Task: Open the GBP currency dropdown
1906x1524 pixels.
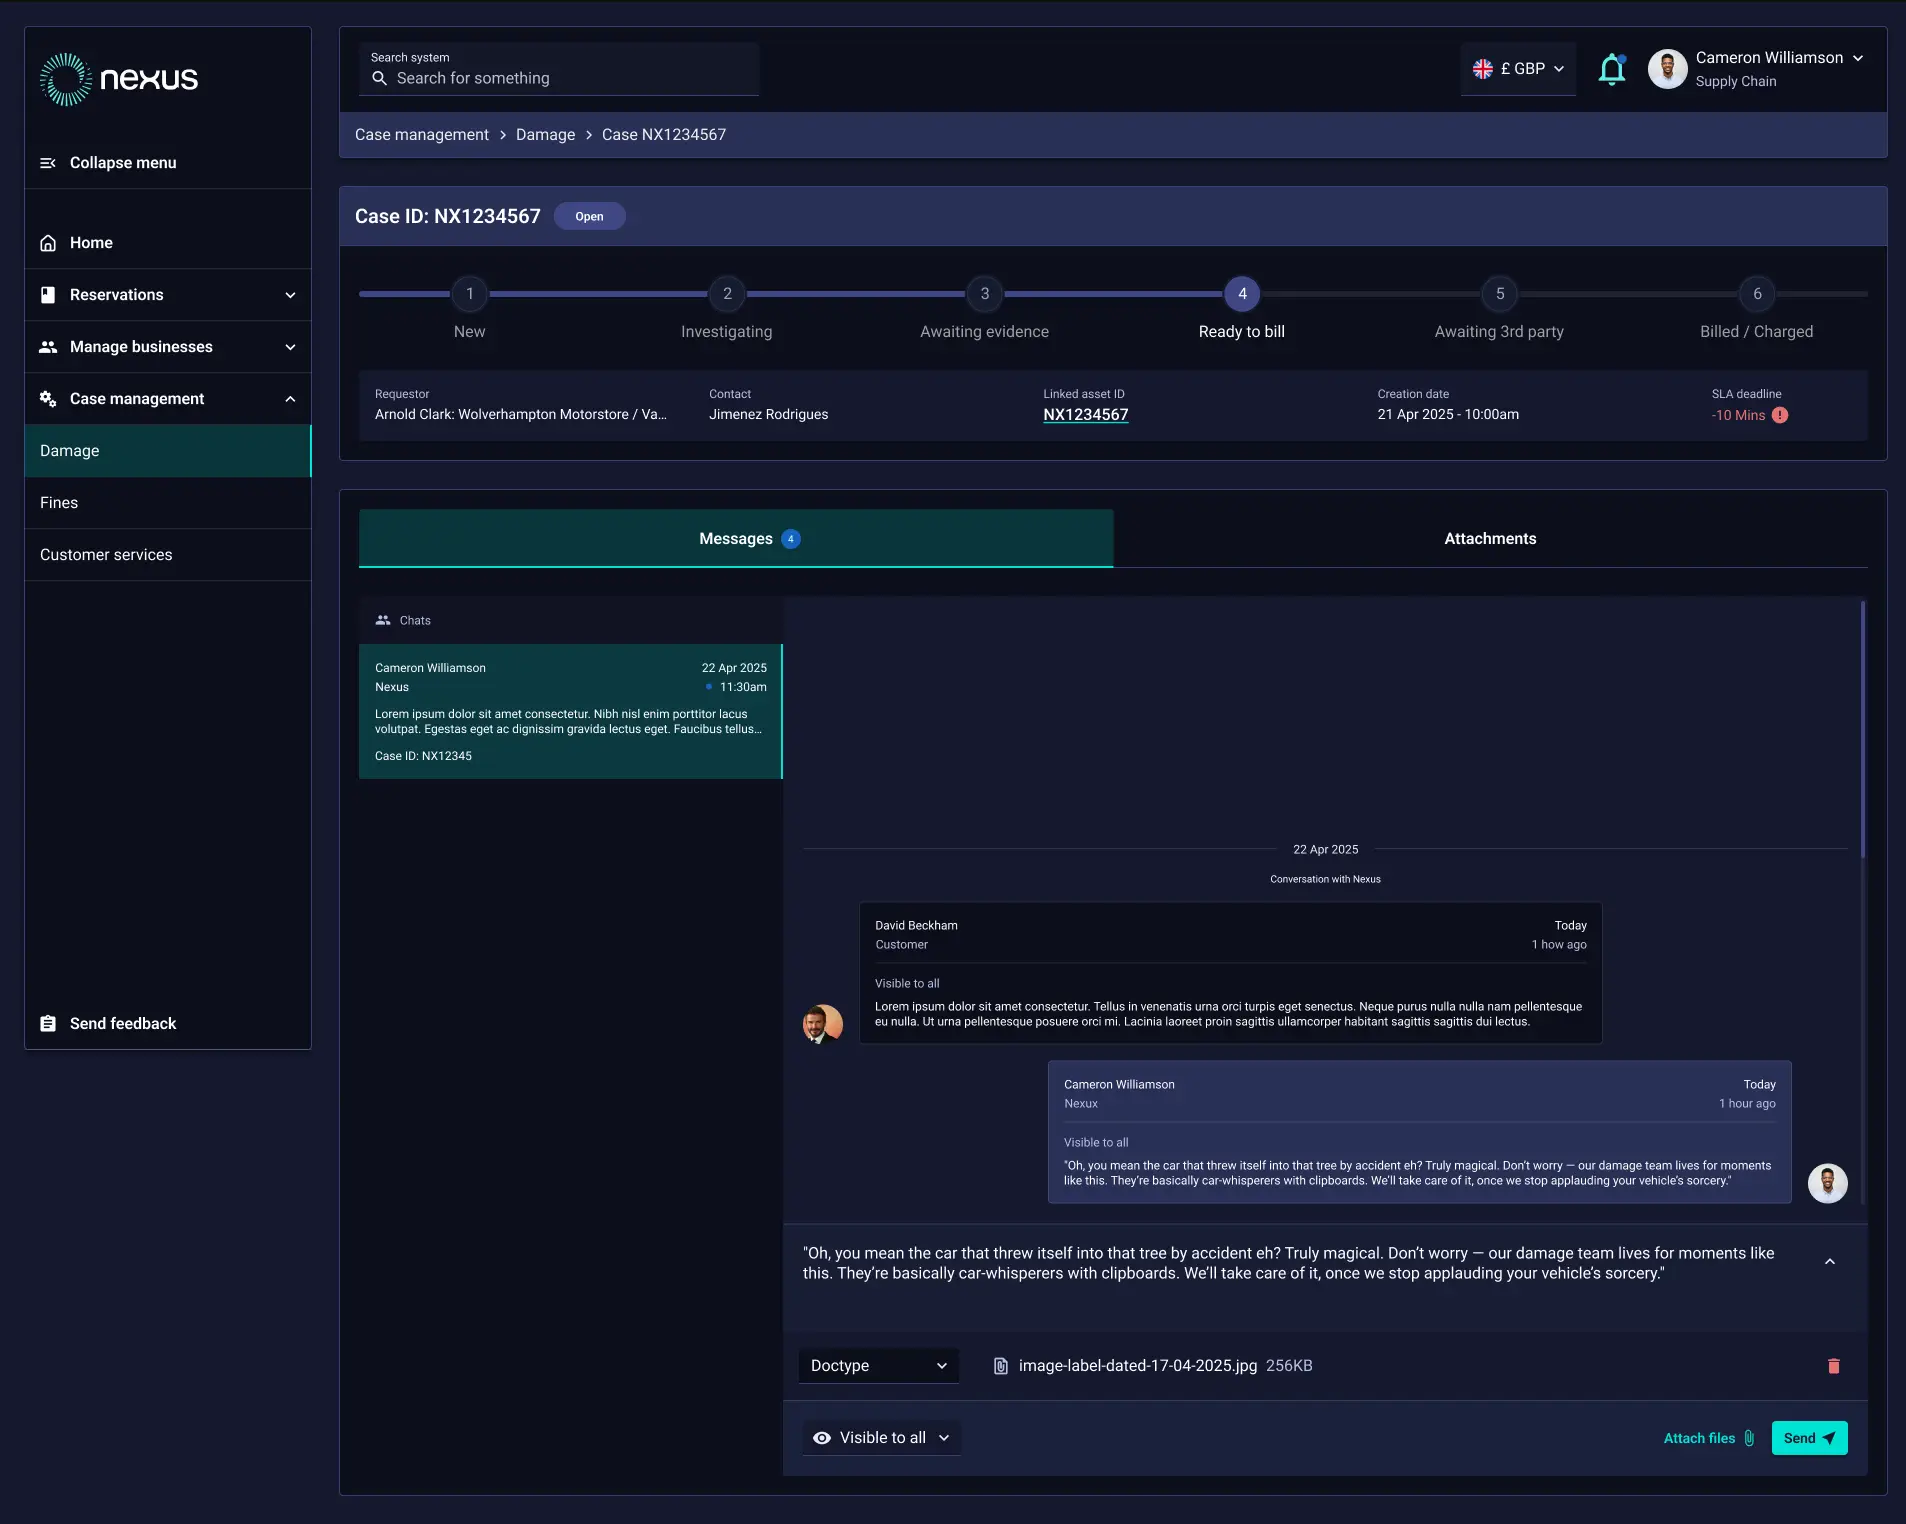Action: click(x=1518, y=69)
